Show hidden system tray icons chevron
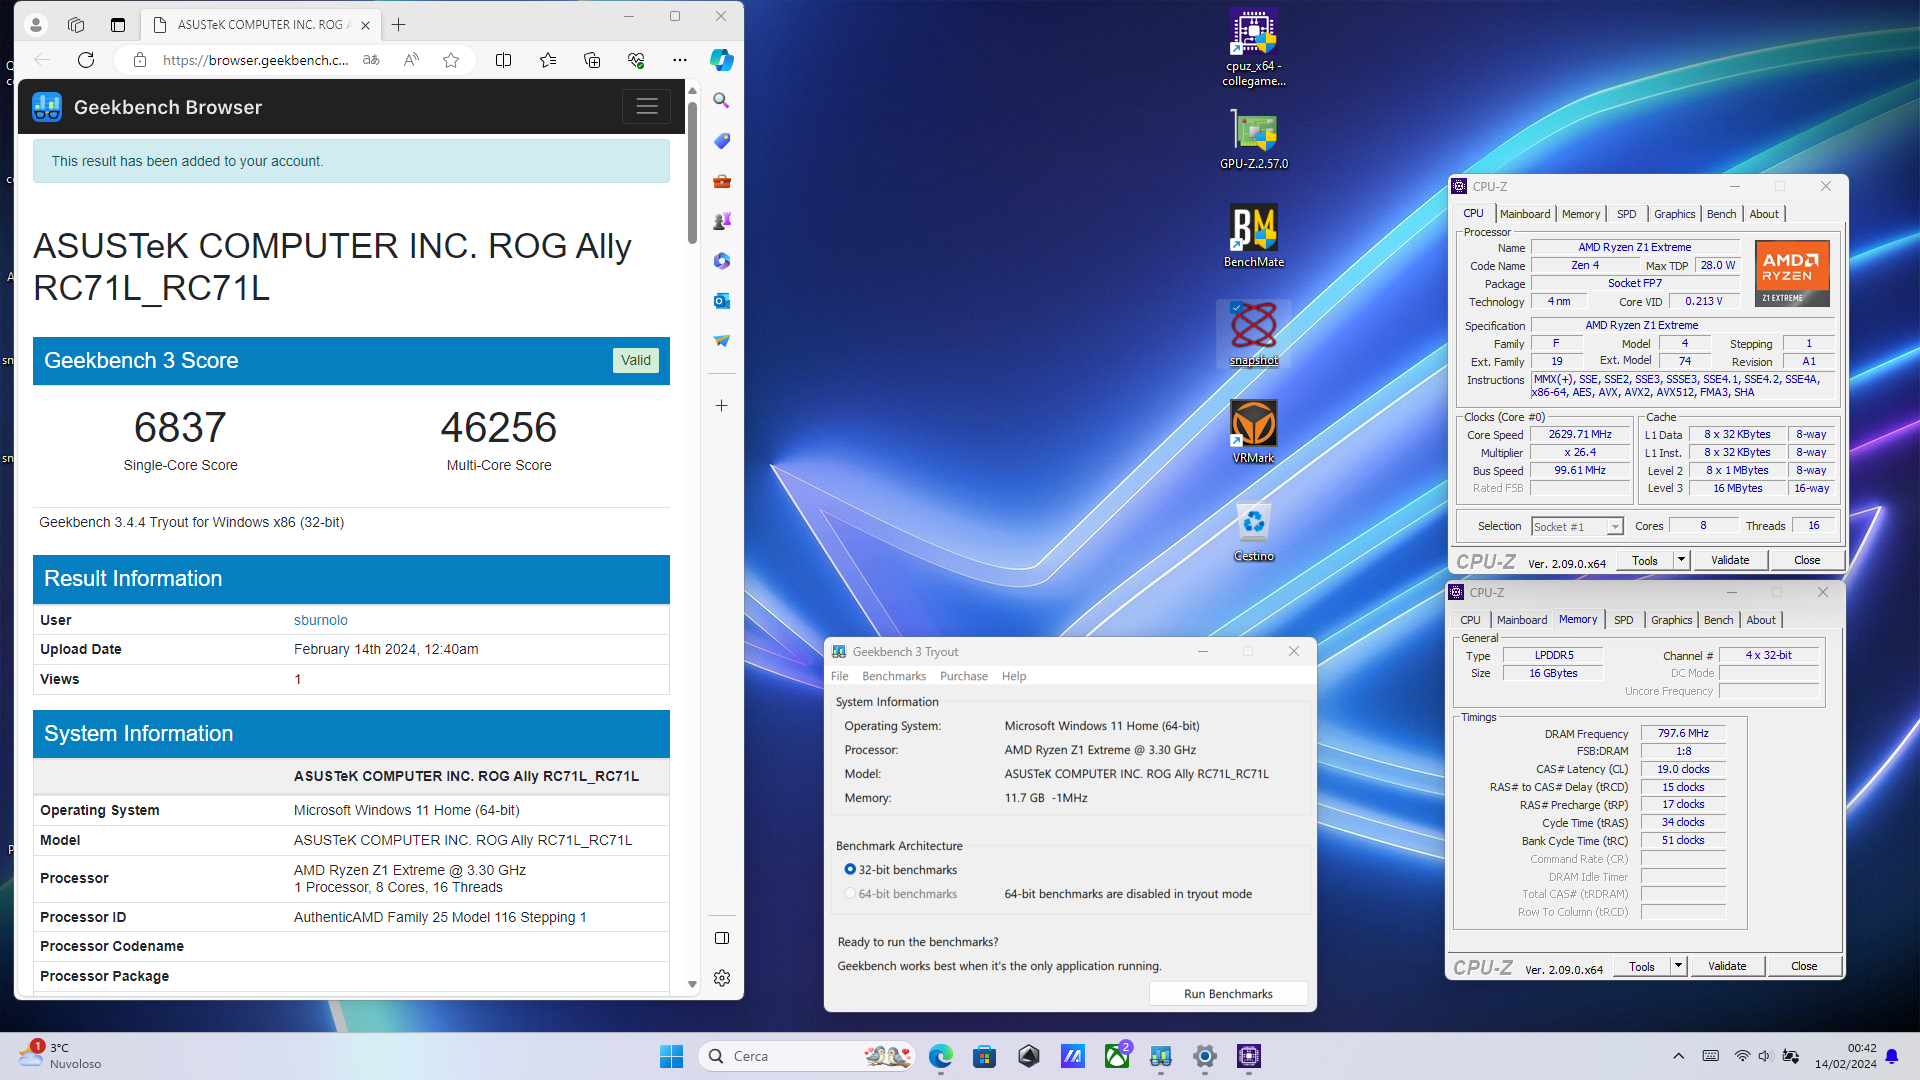1920x1080 pixels. 1679,1056
